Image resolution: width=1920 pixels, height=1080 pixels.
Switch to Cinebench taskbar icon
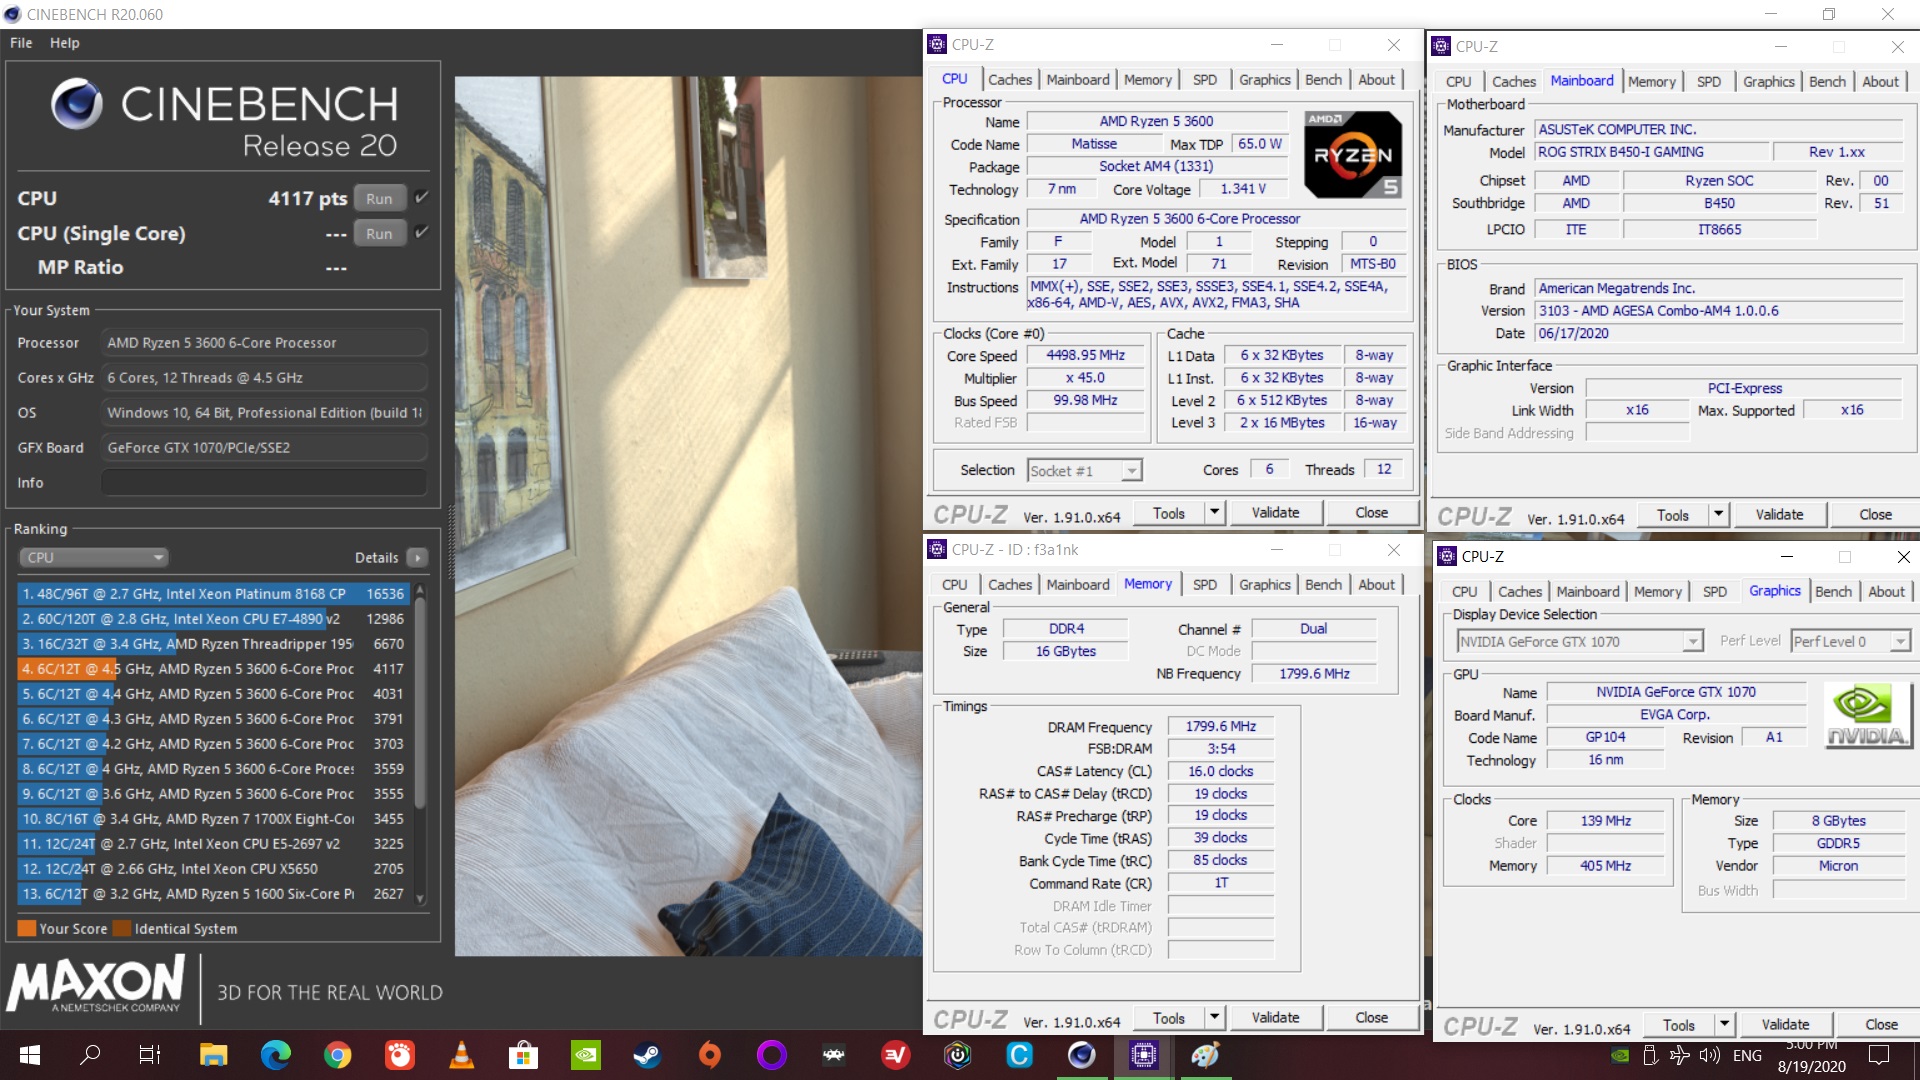(x=1081, y=1055)
